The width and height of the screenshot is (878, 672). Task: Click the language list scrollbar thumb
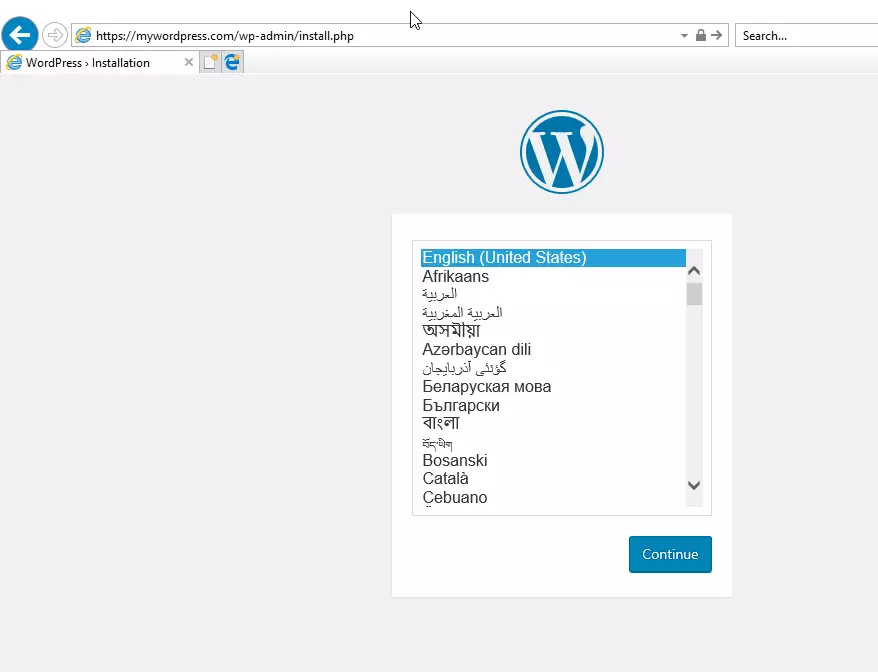pos(694,294)
